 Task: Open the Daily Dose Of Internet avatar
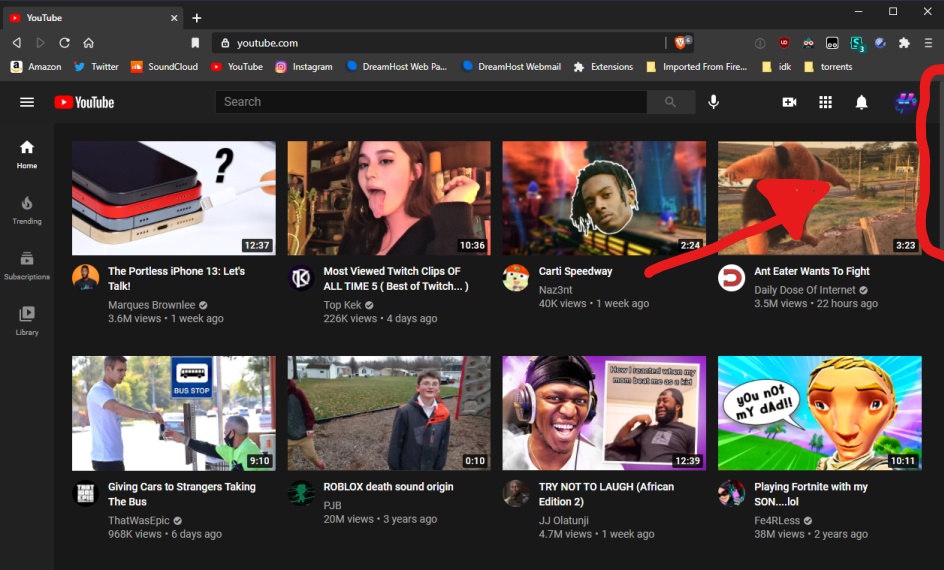click(731, 277)
